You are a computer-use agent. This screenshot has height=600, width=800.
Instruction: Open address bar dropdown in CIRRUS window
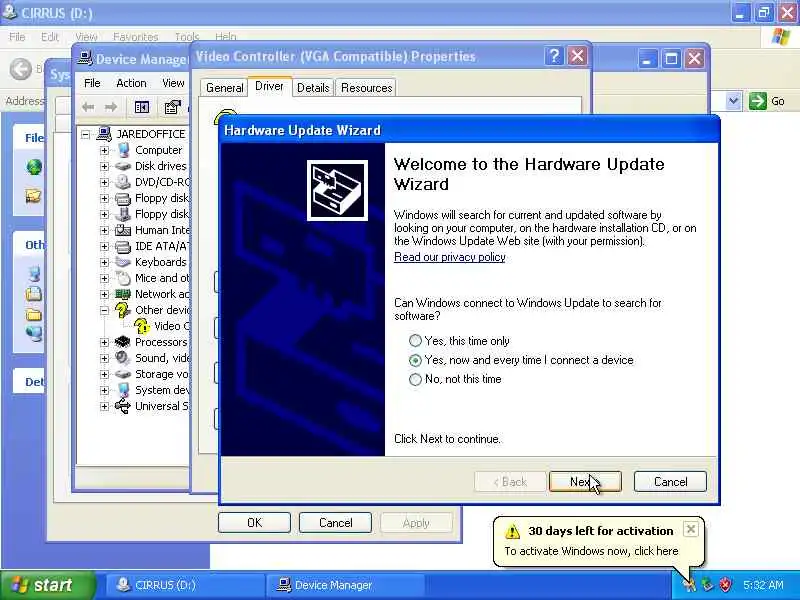[733, 101]
